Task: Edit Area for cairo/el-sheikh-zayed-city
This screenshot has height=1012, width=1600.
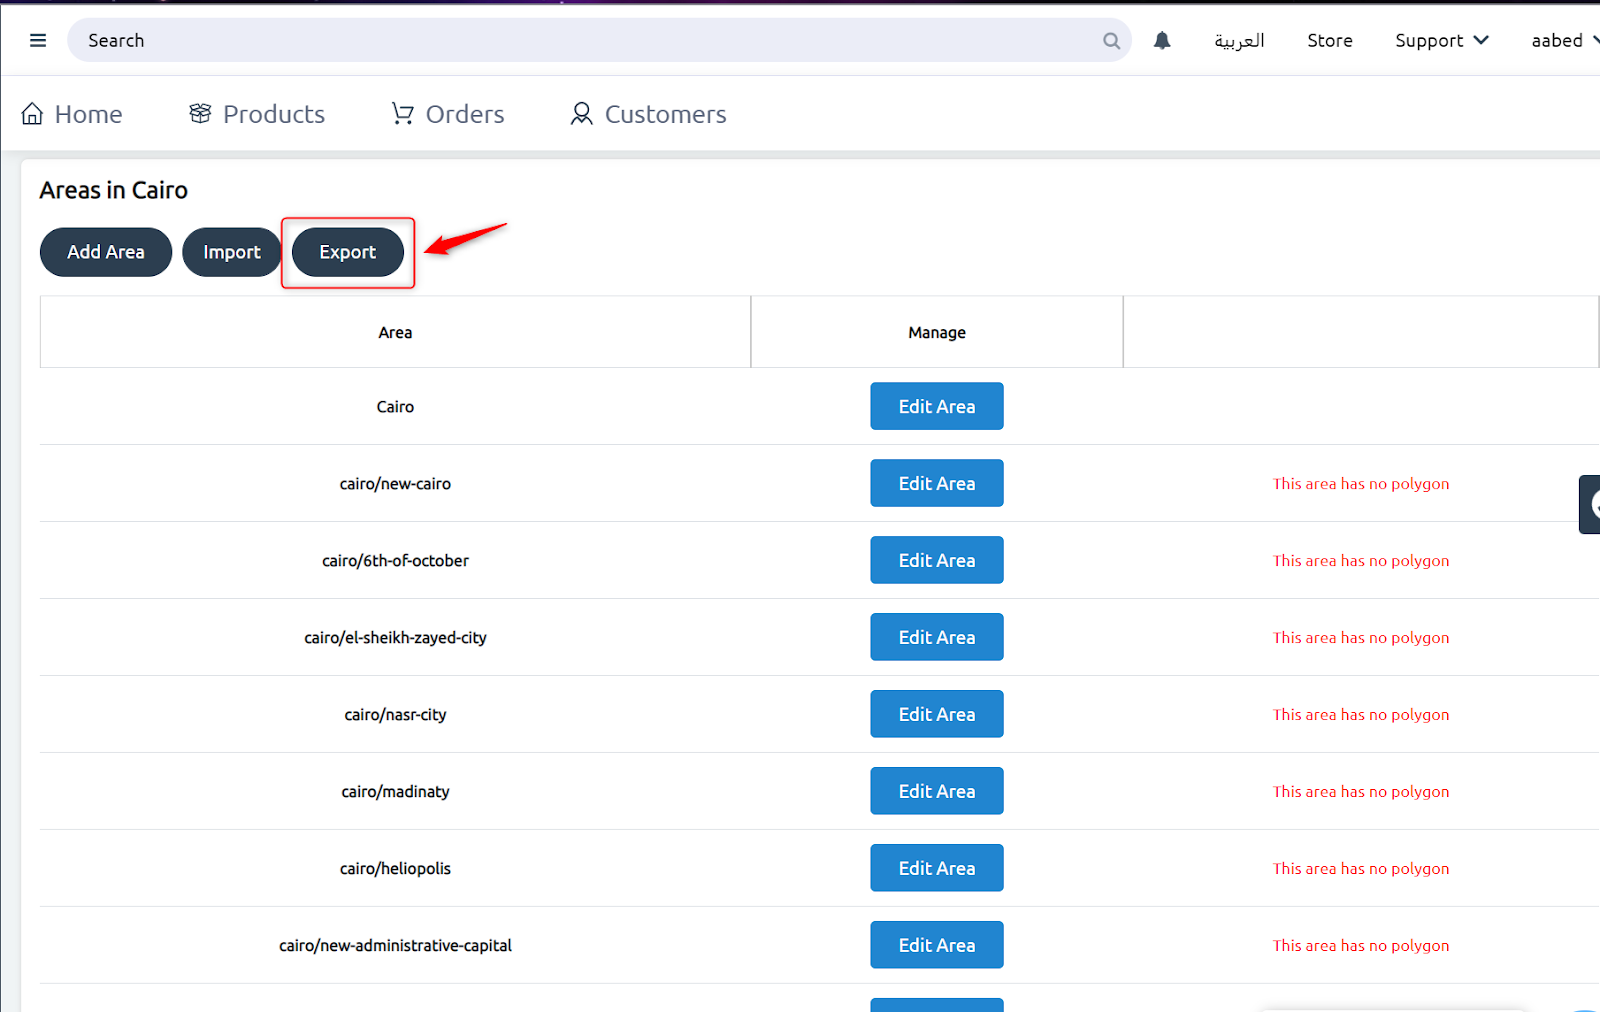Action: (x=937, y=637)
